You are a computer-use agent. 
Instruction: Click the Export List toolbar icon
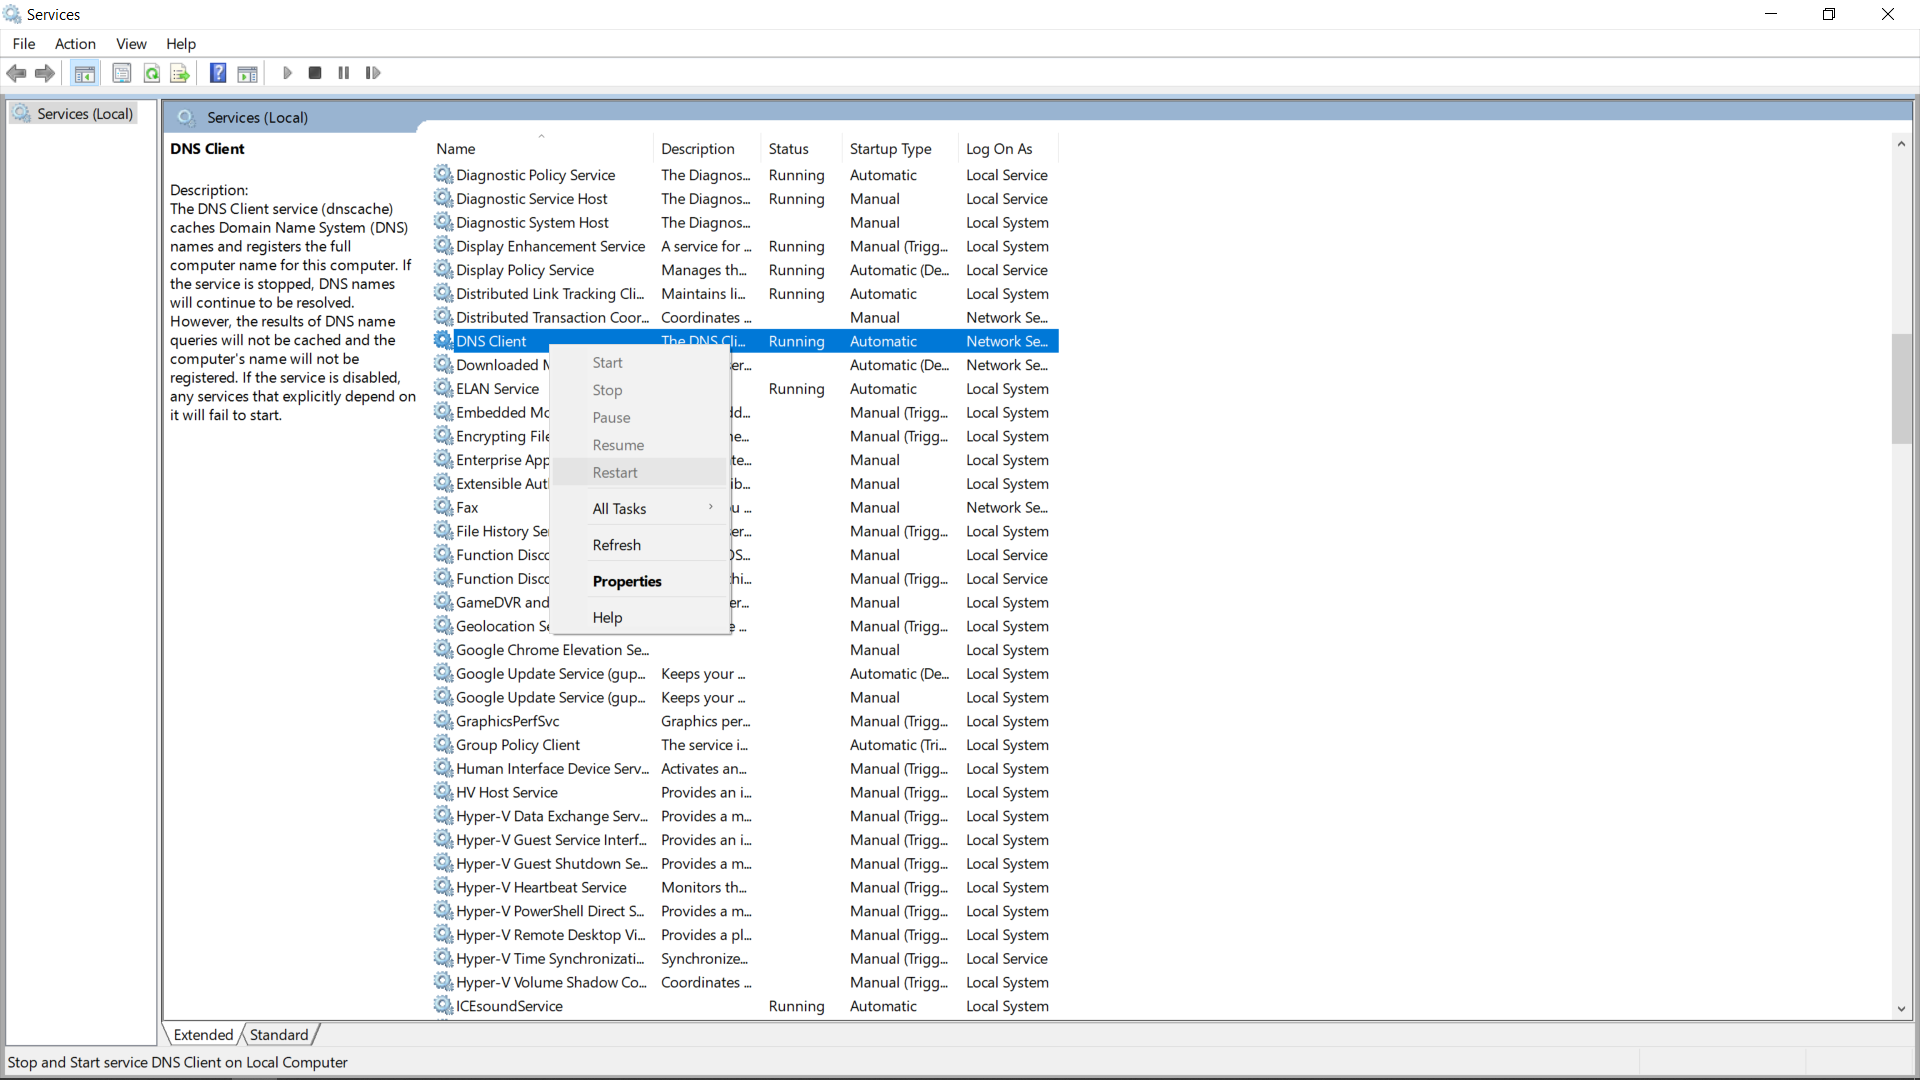[180, 73]
